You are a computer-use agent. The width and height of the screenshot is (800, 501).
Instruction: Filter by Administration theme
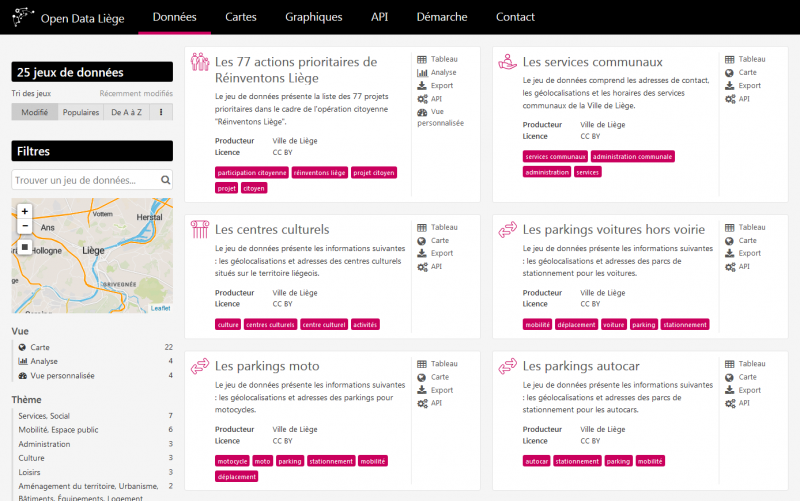pos(95,444)
